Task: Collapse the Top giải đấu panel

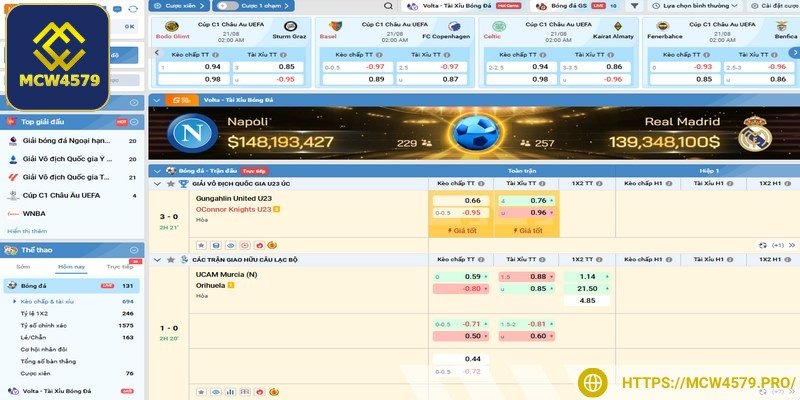Action: pyautogui.click(x=134, y=122)
